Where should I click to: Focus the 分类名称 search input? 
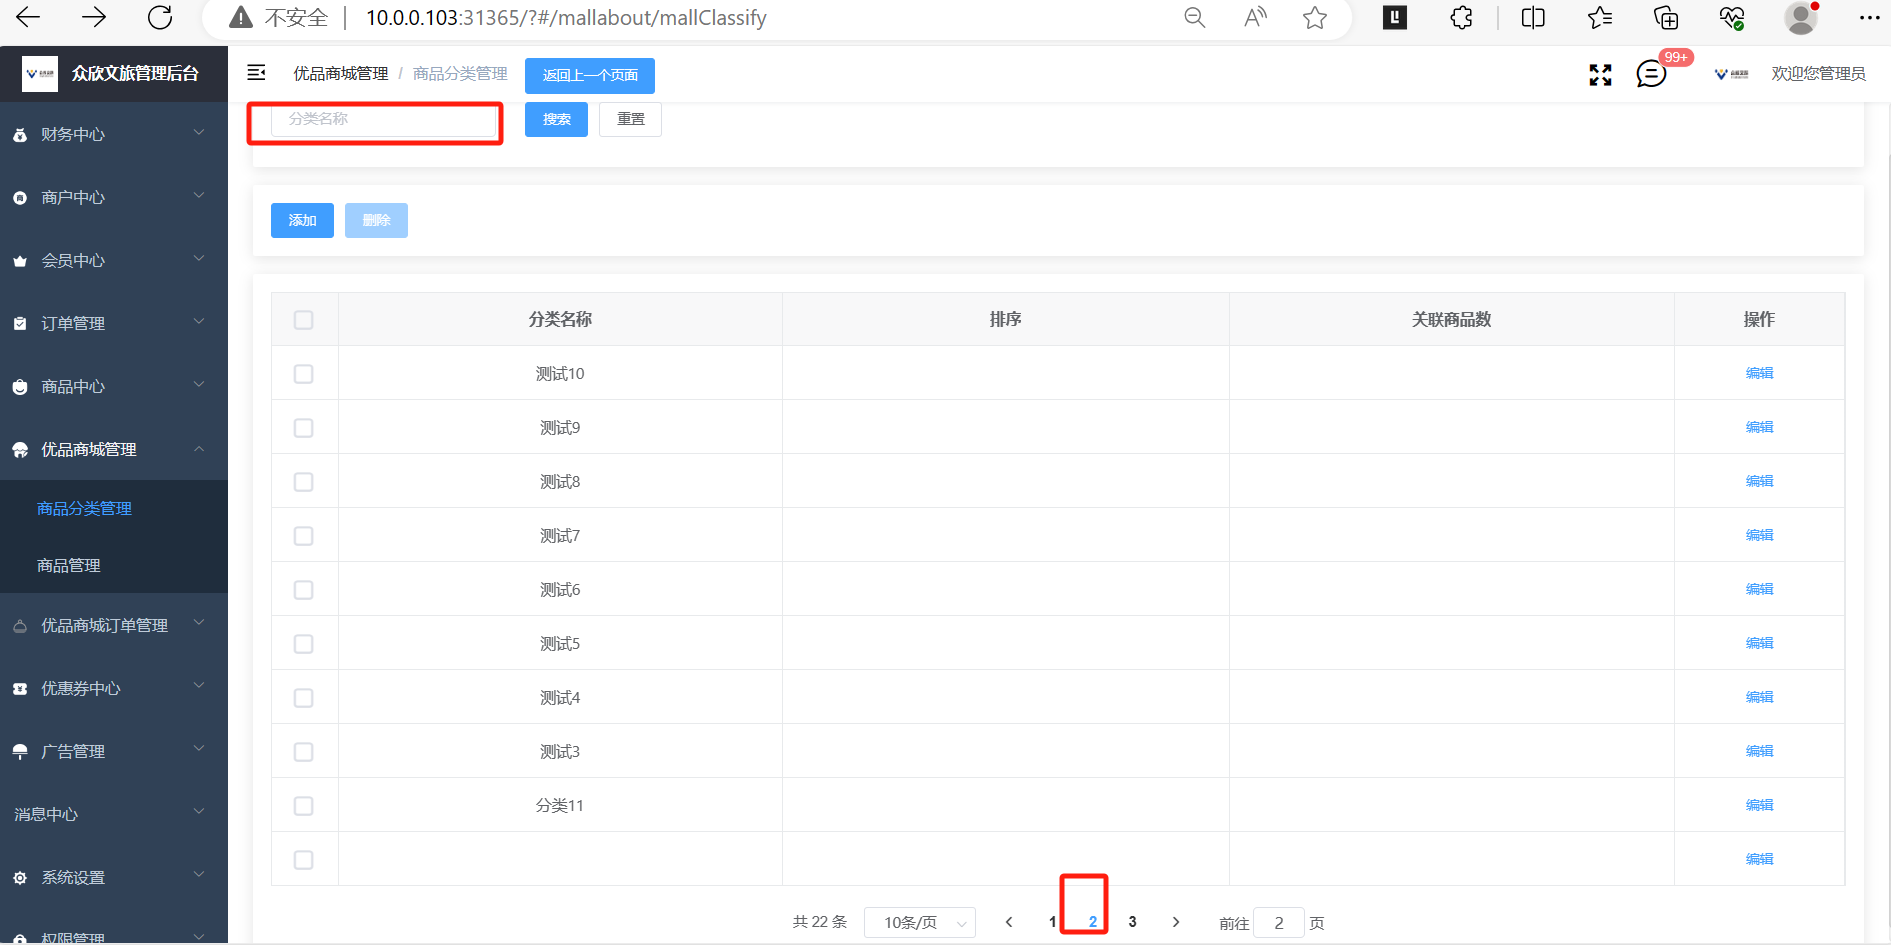384,119
